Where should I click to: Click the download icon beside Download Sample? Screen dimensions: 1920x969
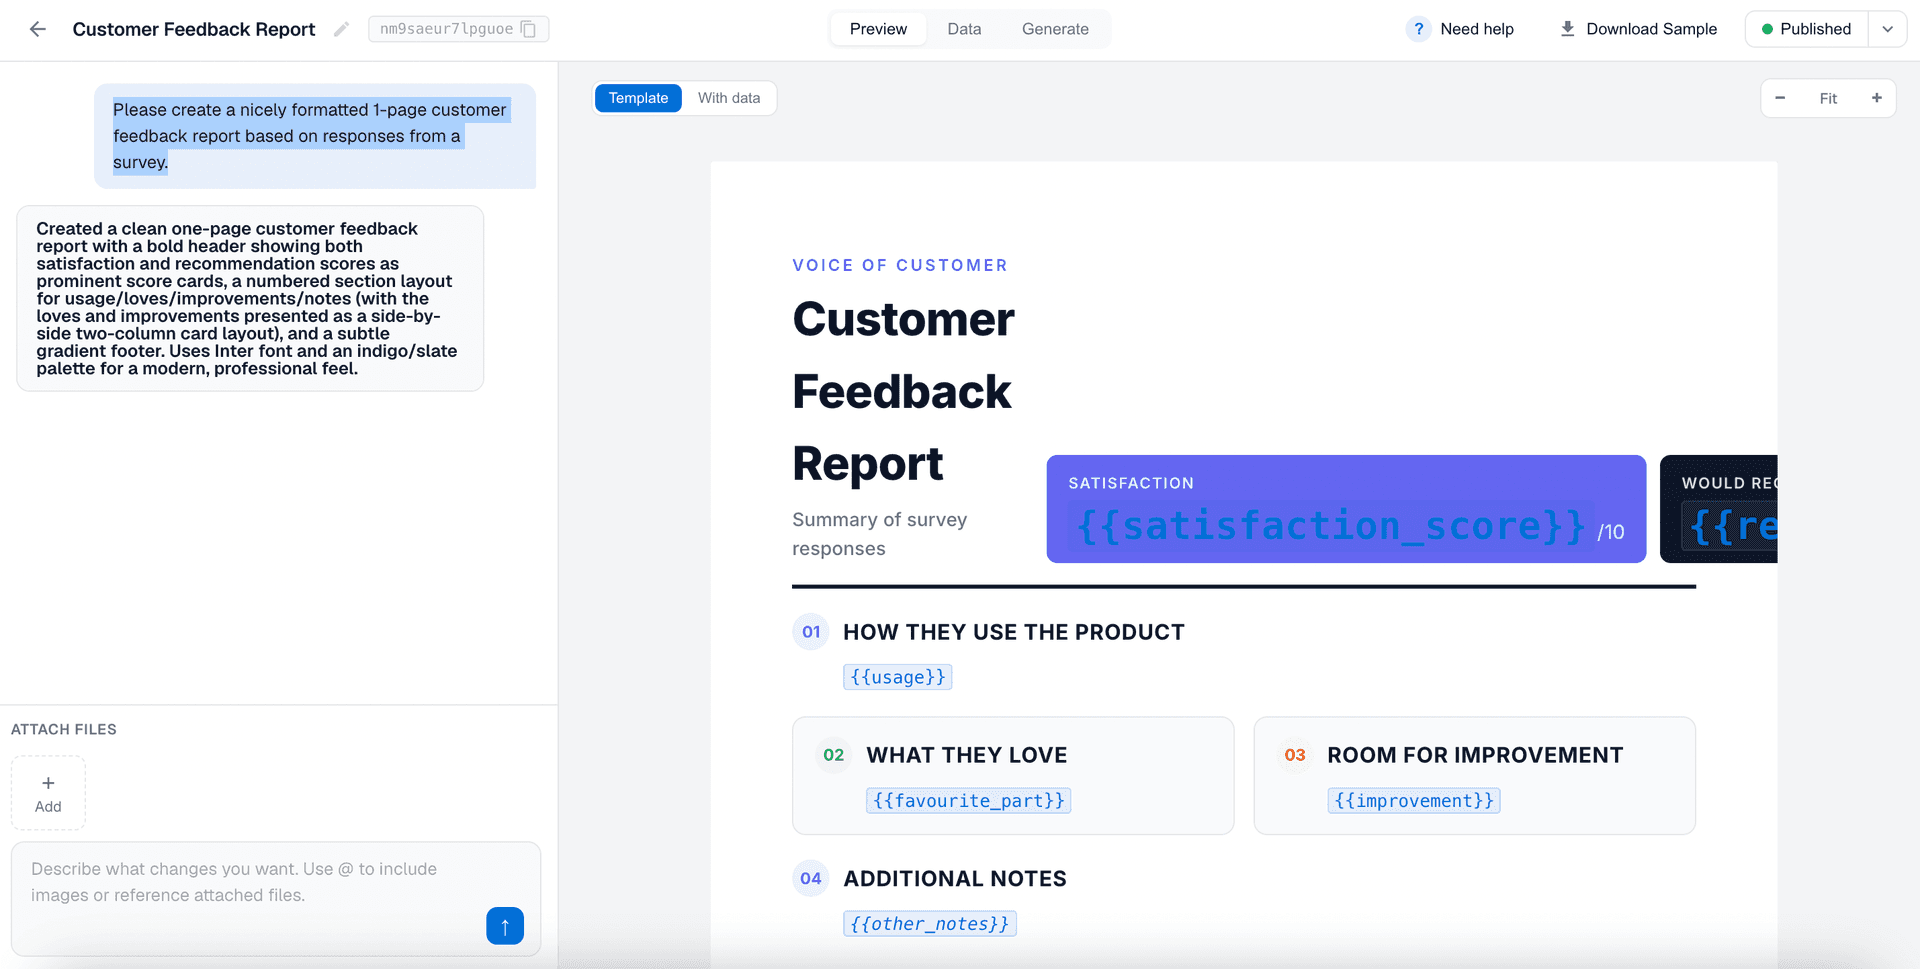[x=1567, y=29]
